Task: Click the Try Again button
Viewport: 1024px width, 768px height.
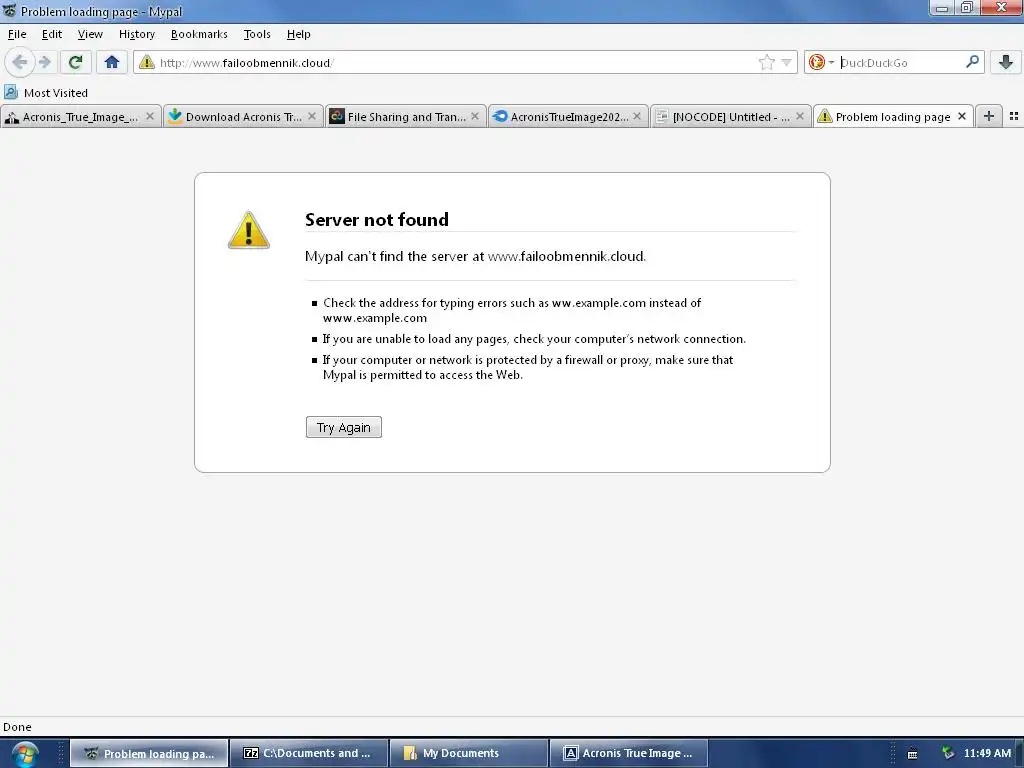Action: (x=344, y=427)
